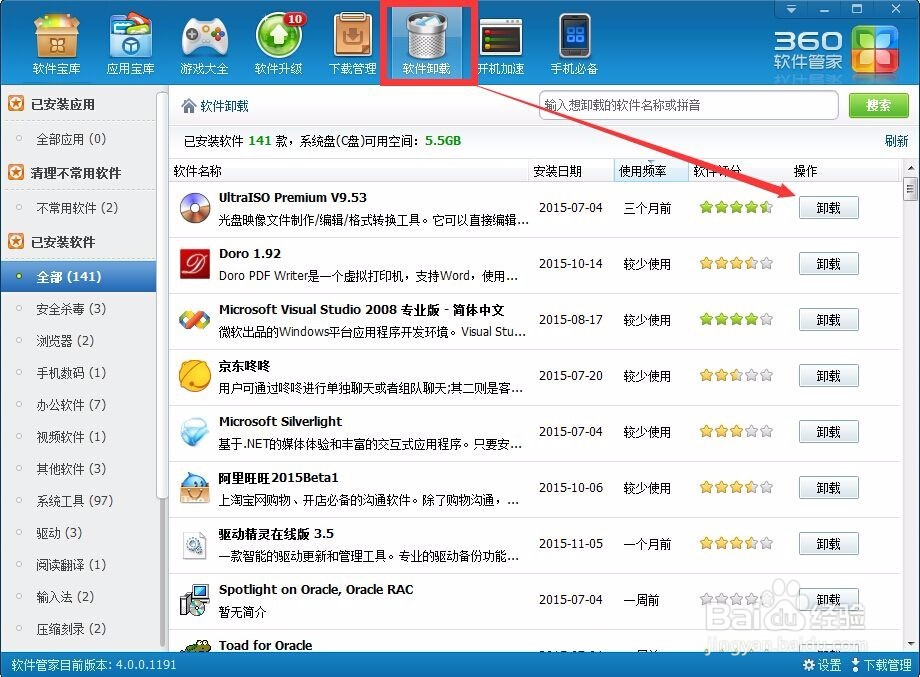
Task: Select 不常用软件 (2) in sidebar
Action: [x=77, y=208]
